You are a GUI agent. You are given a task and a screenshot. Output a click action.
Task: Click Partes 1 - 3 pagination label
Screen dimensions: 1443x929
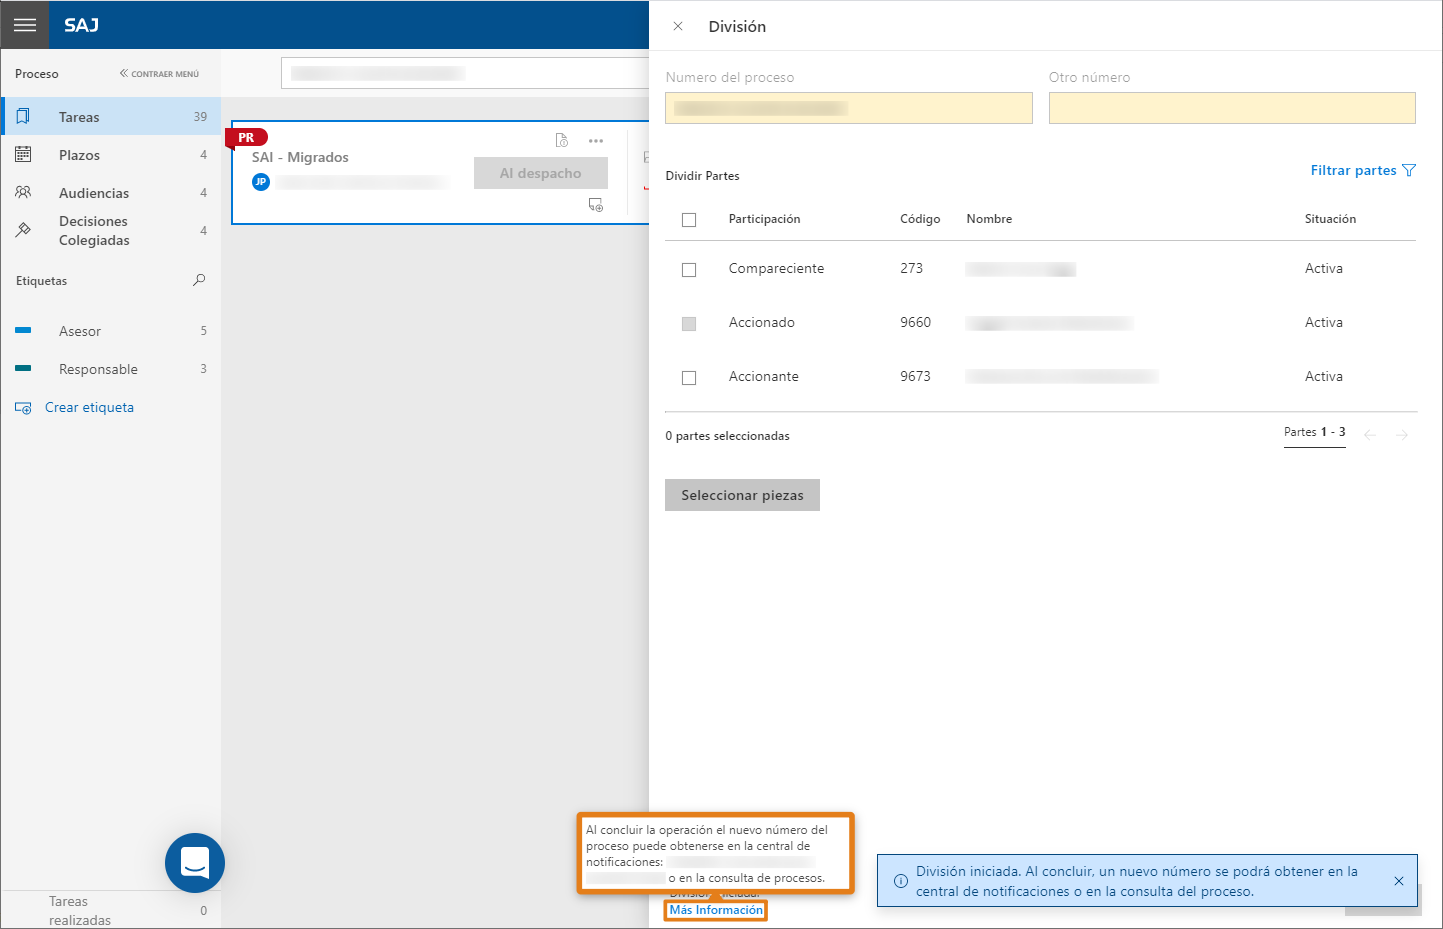coord(1314,432)
